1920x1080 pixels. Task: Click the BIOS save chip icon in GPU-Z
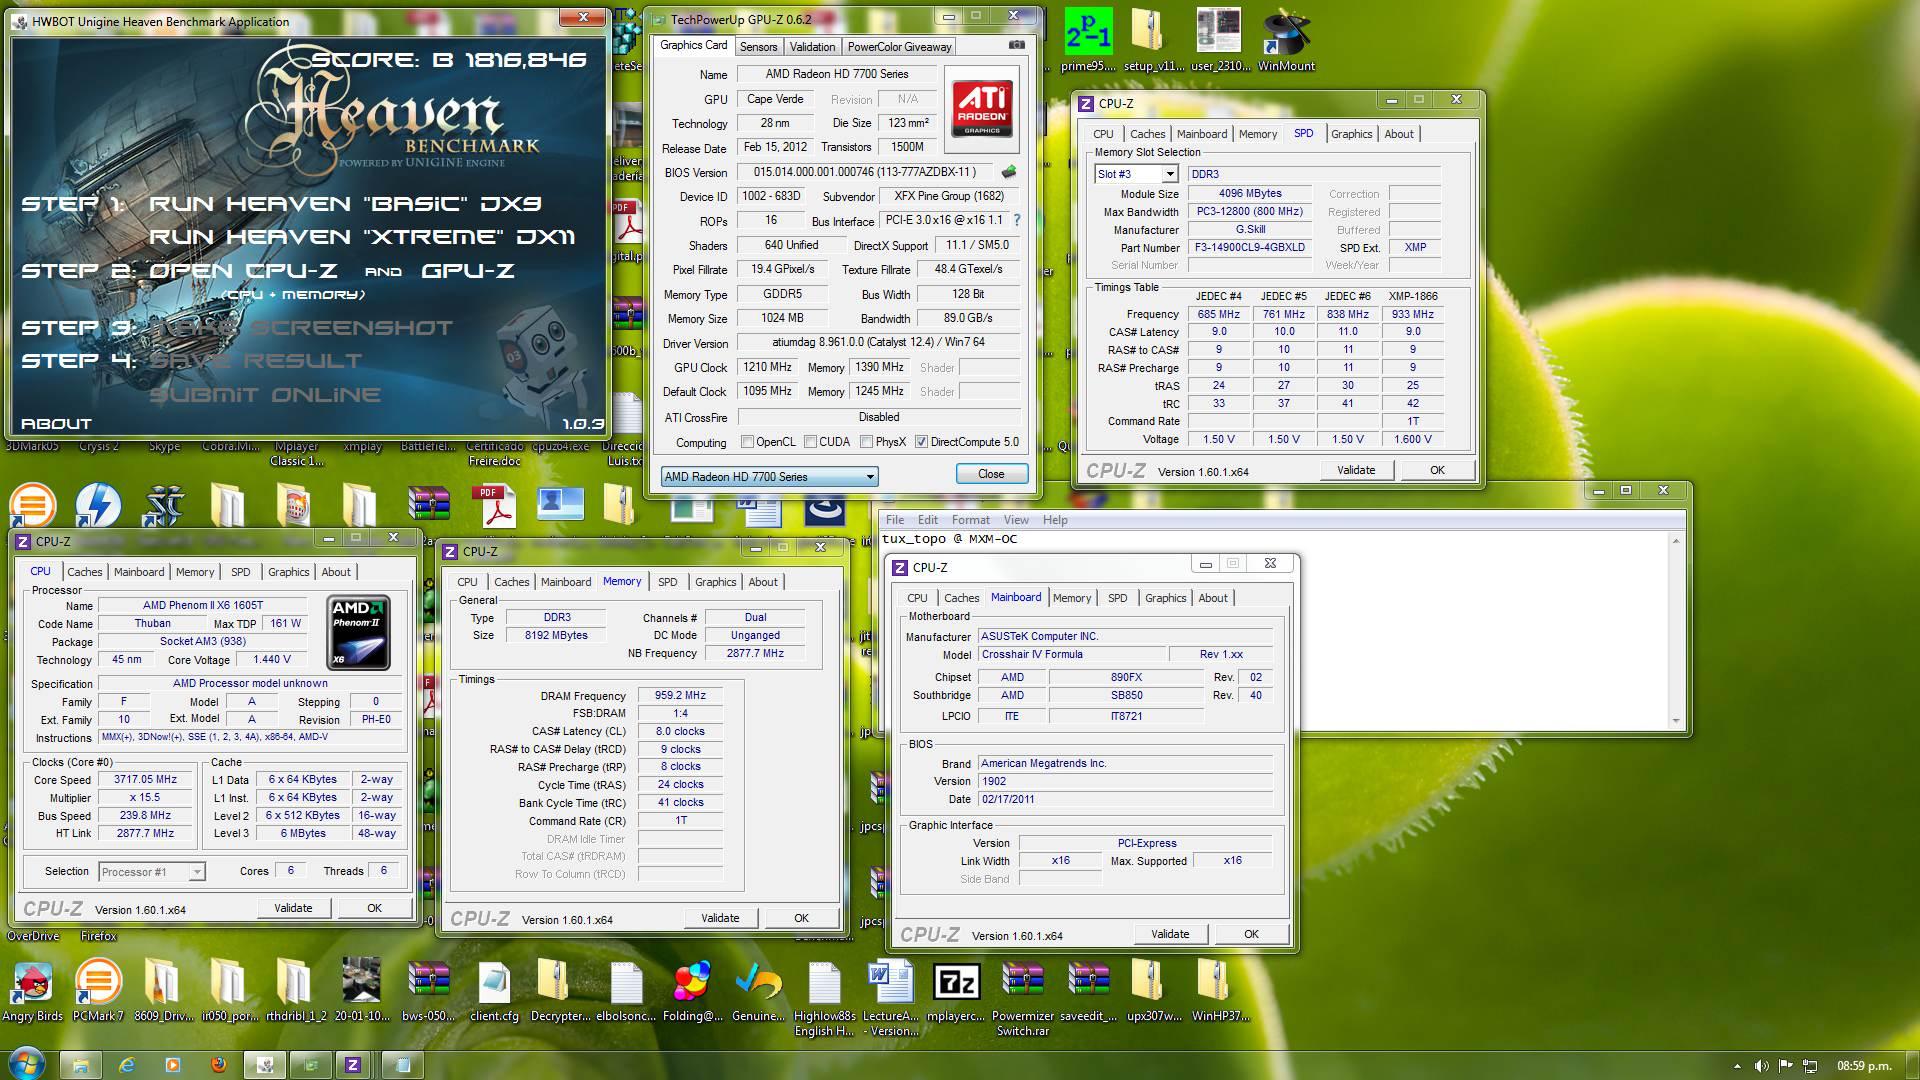(x=1009, y=172)
